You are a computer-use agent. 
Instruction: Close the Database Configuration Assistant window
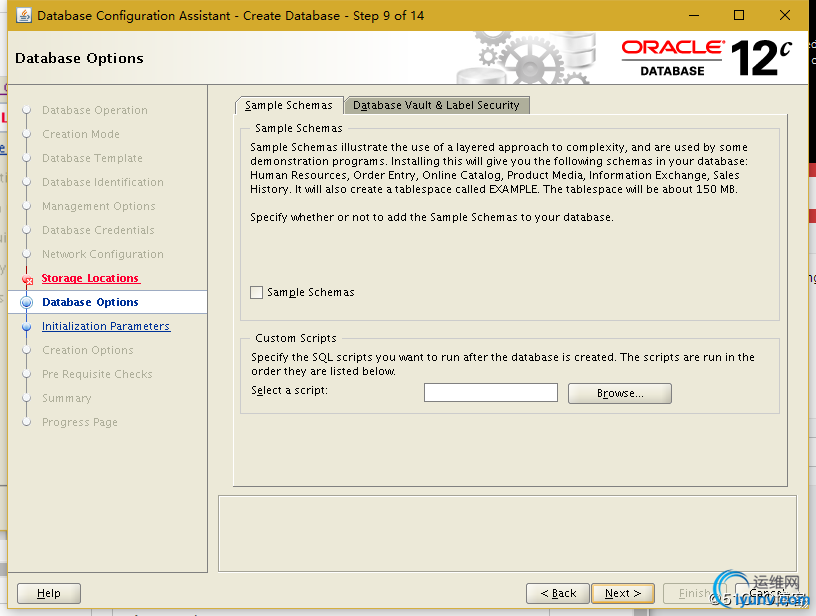coord(785,15)
